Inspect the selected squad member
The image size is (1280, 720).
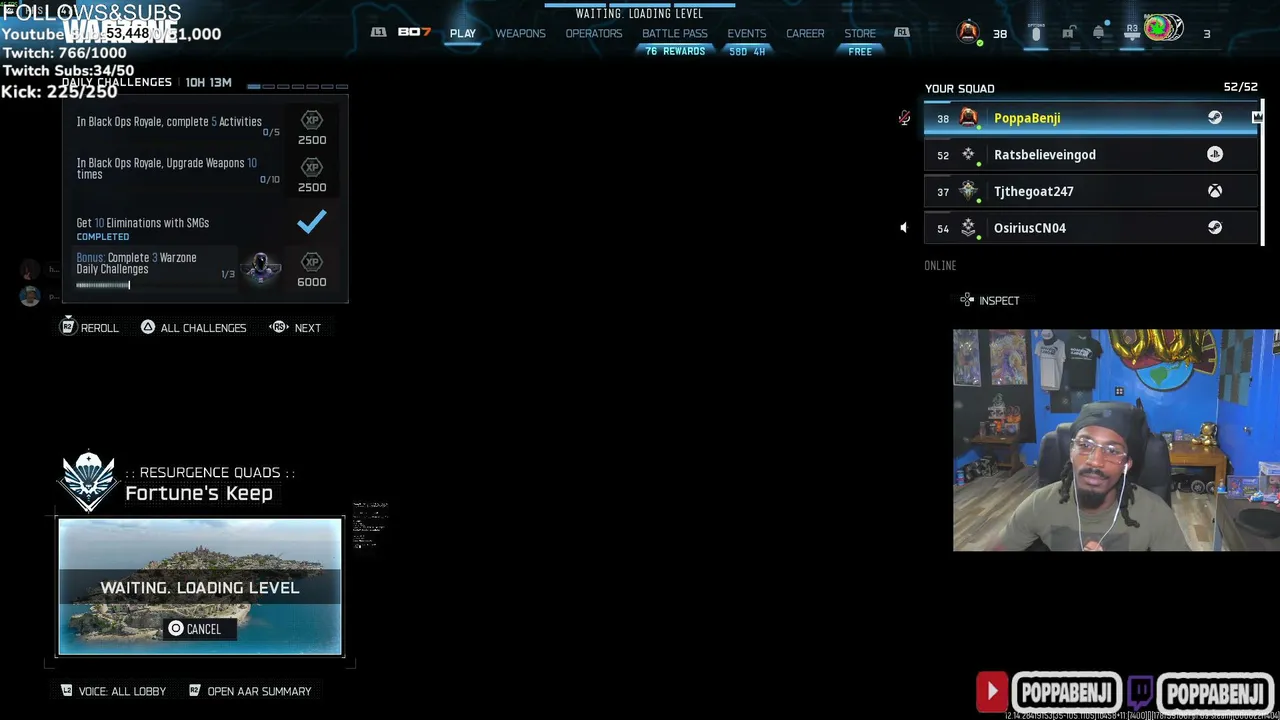point(989,300)
